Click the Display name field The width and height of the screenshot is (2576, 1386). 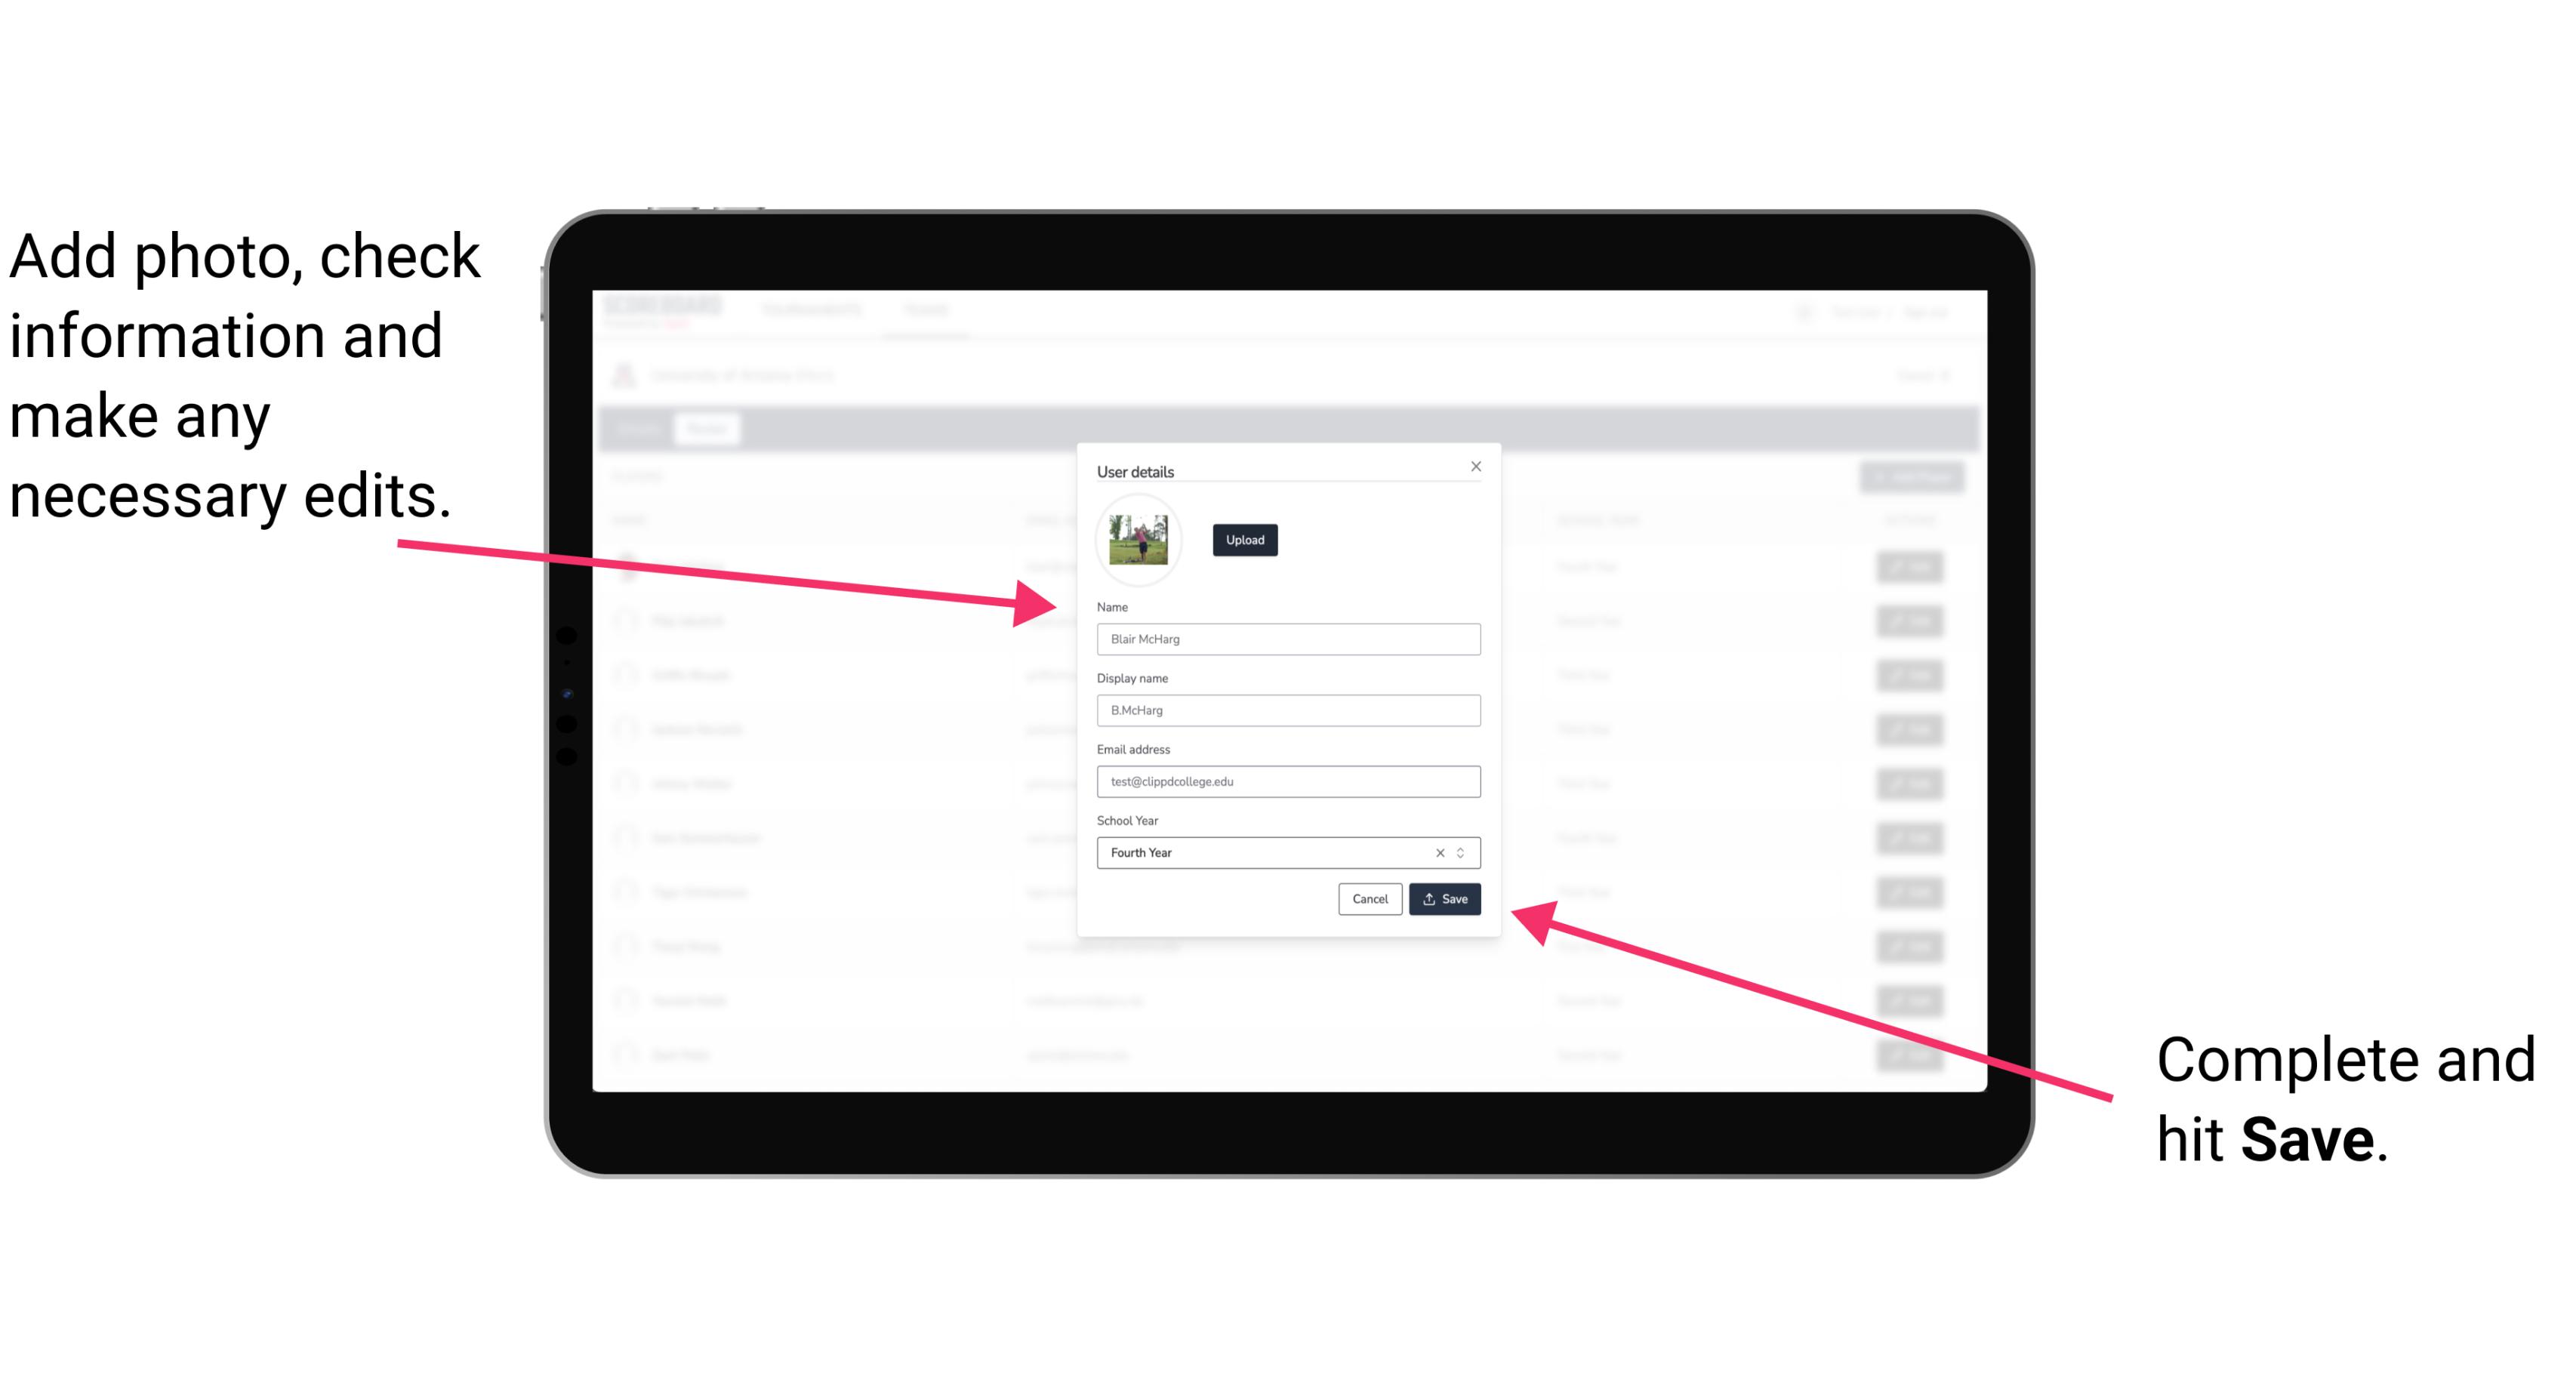(1287, 710)
